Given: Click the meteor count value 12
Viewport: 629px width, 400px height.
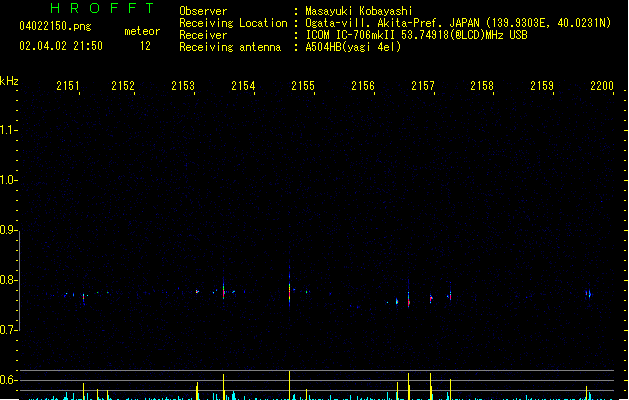Looking at the screenshot, I should [145, 46].
